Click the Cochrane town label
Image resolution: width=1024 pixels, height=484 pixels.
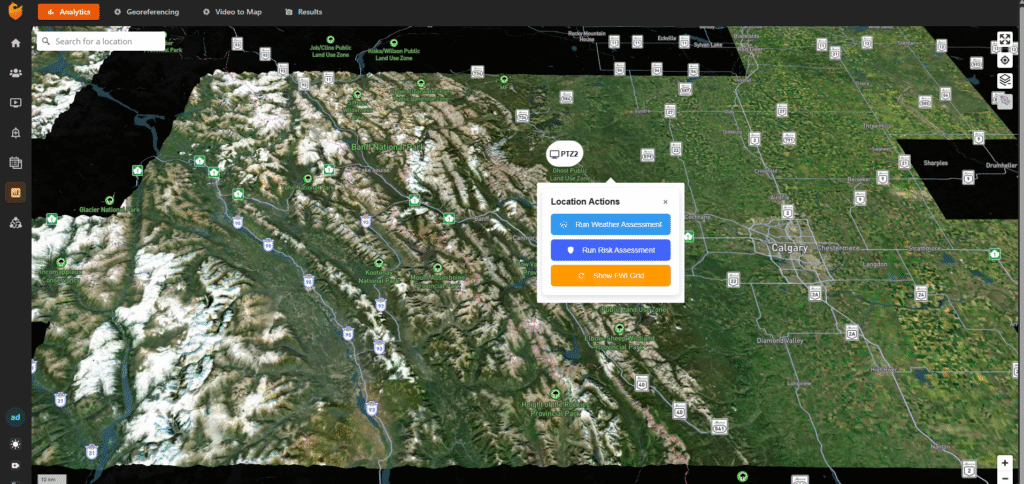click(x=698, y=216)
